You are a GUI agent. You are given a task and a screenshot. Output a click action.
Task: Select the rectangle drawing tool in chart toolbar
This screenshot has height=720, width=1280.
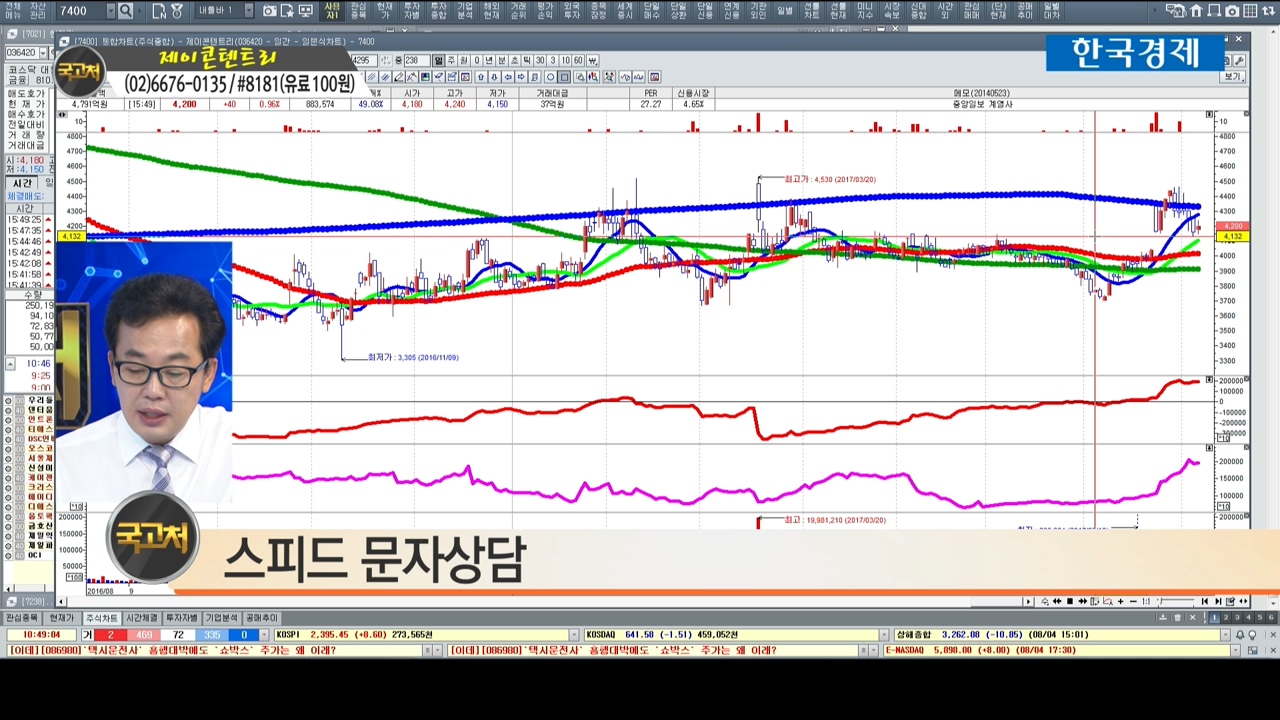[564, 77]
